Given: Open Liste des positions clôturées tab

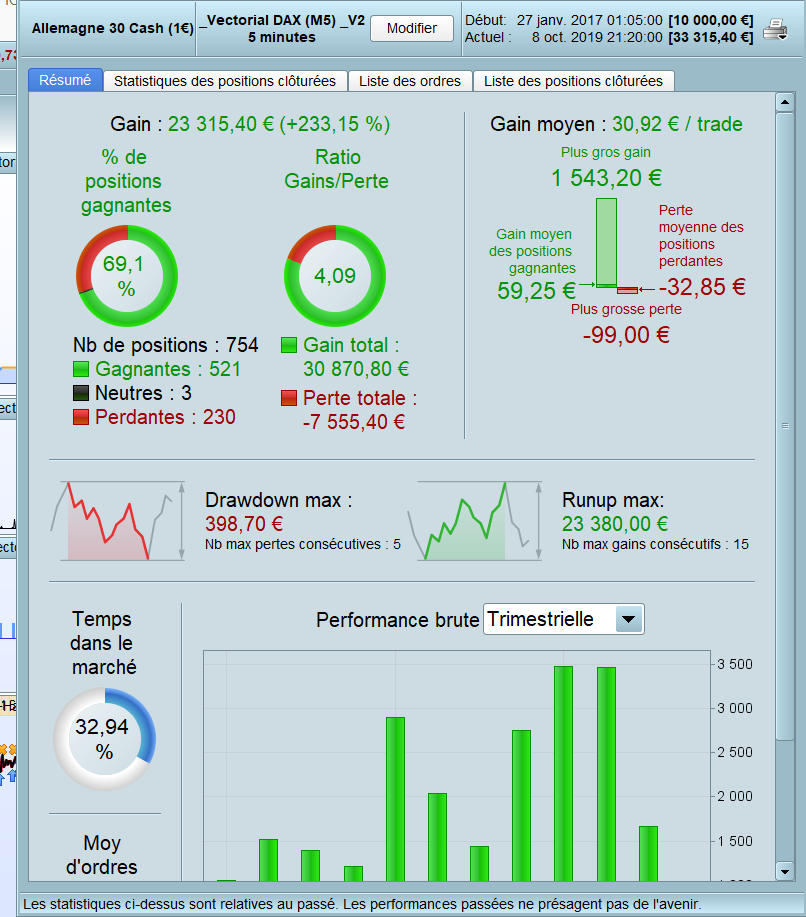Looking at the screenshot, I should tap(573, 81).
